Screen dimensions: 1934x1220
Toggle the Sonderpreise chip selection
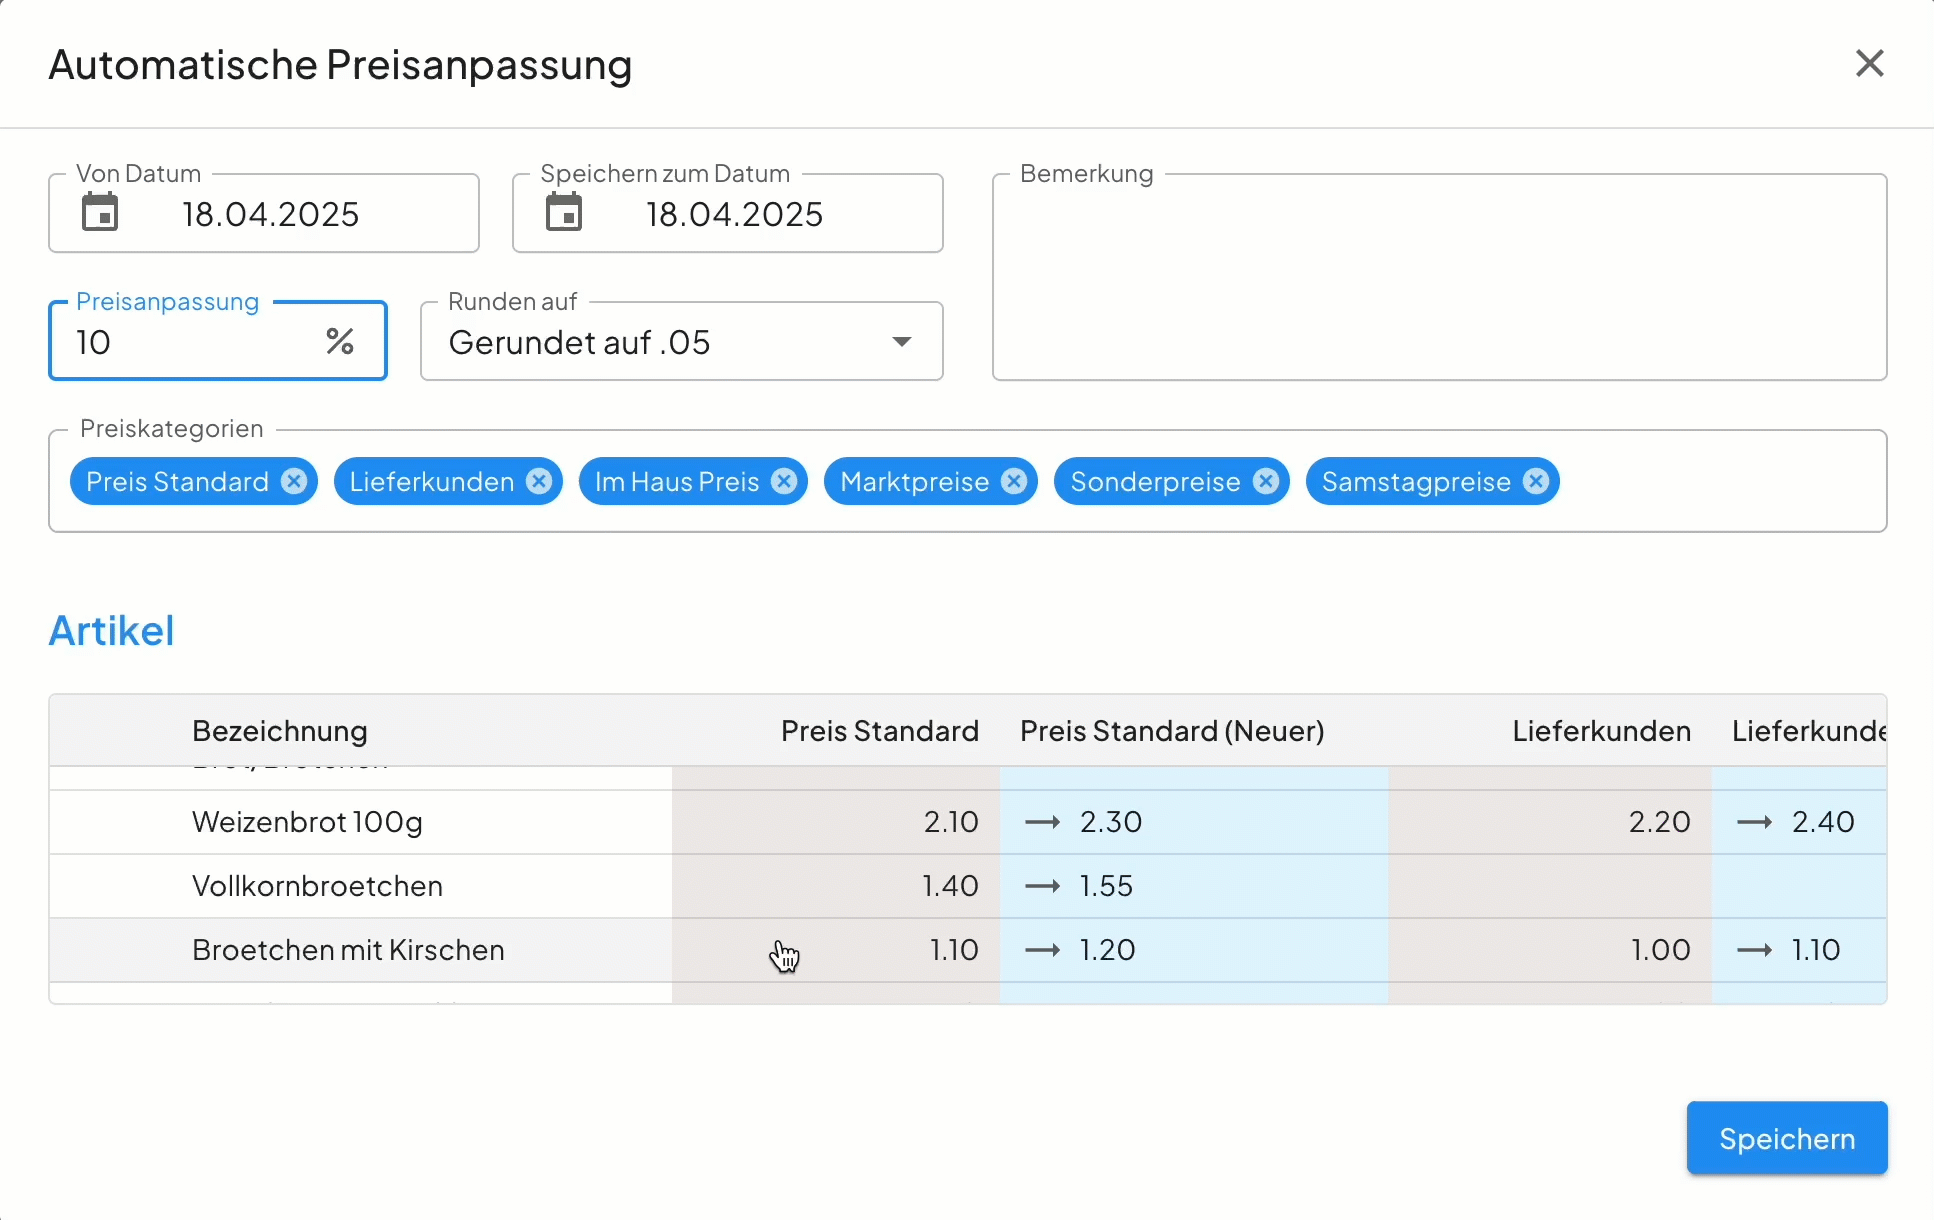coord(1150,481)
